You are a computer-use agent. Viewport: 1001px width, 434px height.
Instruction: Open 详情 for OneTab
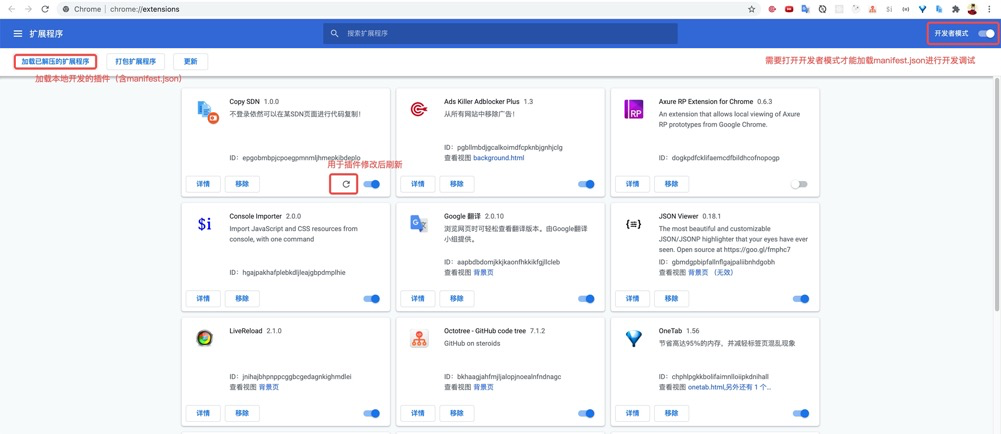632,413
